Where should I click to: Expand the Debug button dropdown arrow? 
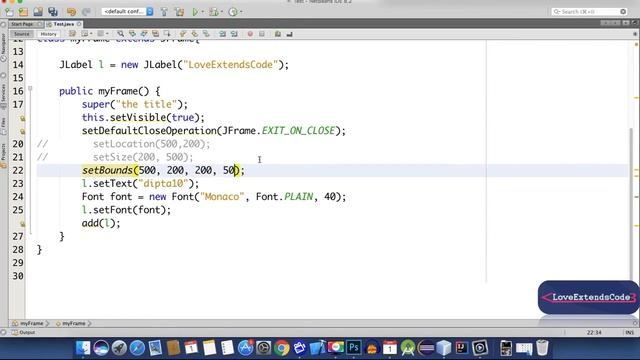pyautogui.click(x=221, y=12)
